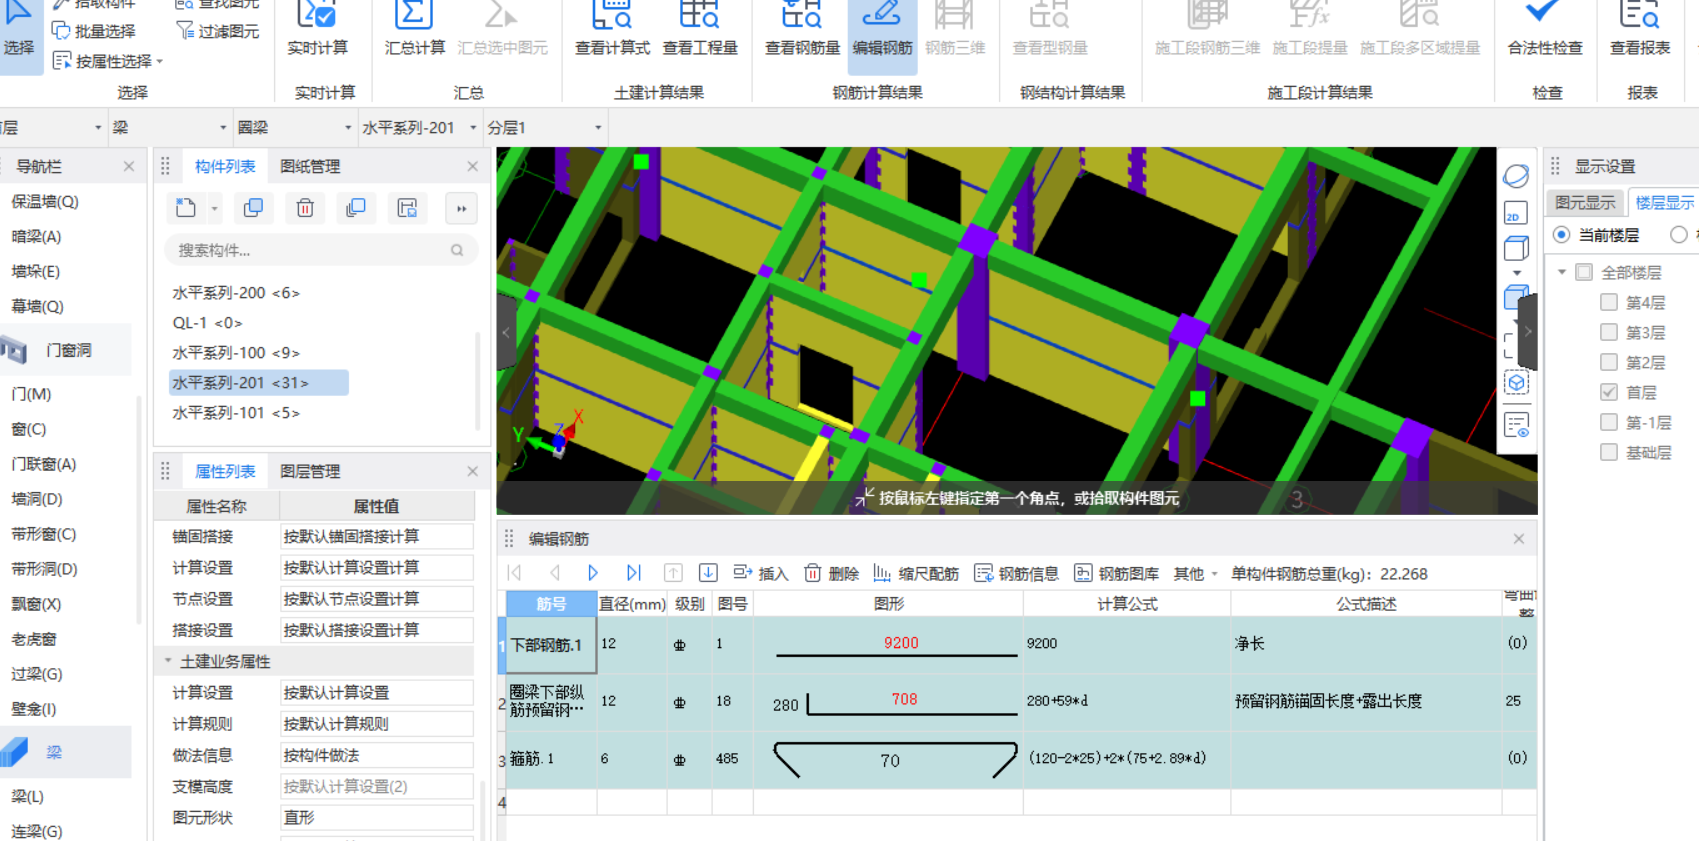Open the 其他 dropdown in rebar editor

1196,573
